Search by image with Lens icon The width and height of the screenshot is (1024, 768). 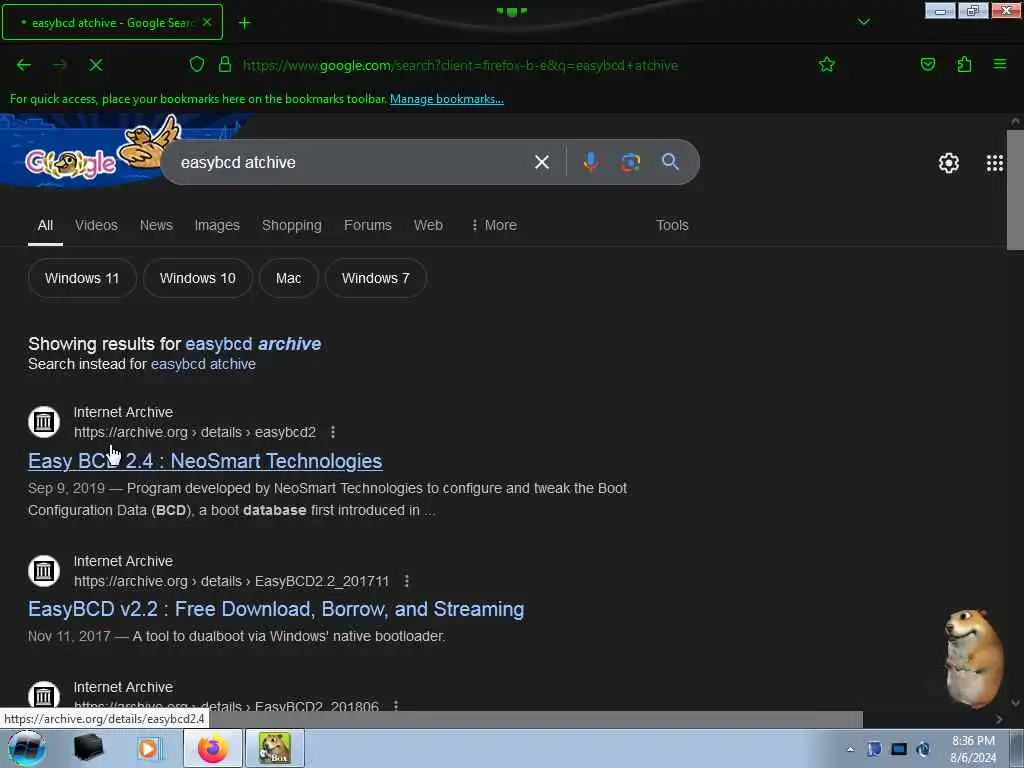click(x=630, y=162)
